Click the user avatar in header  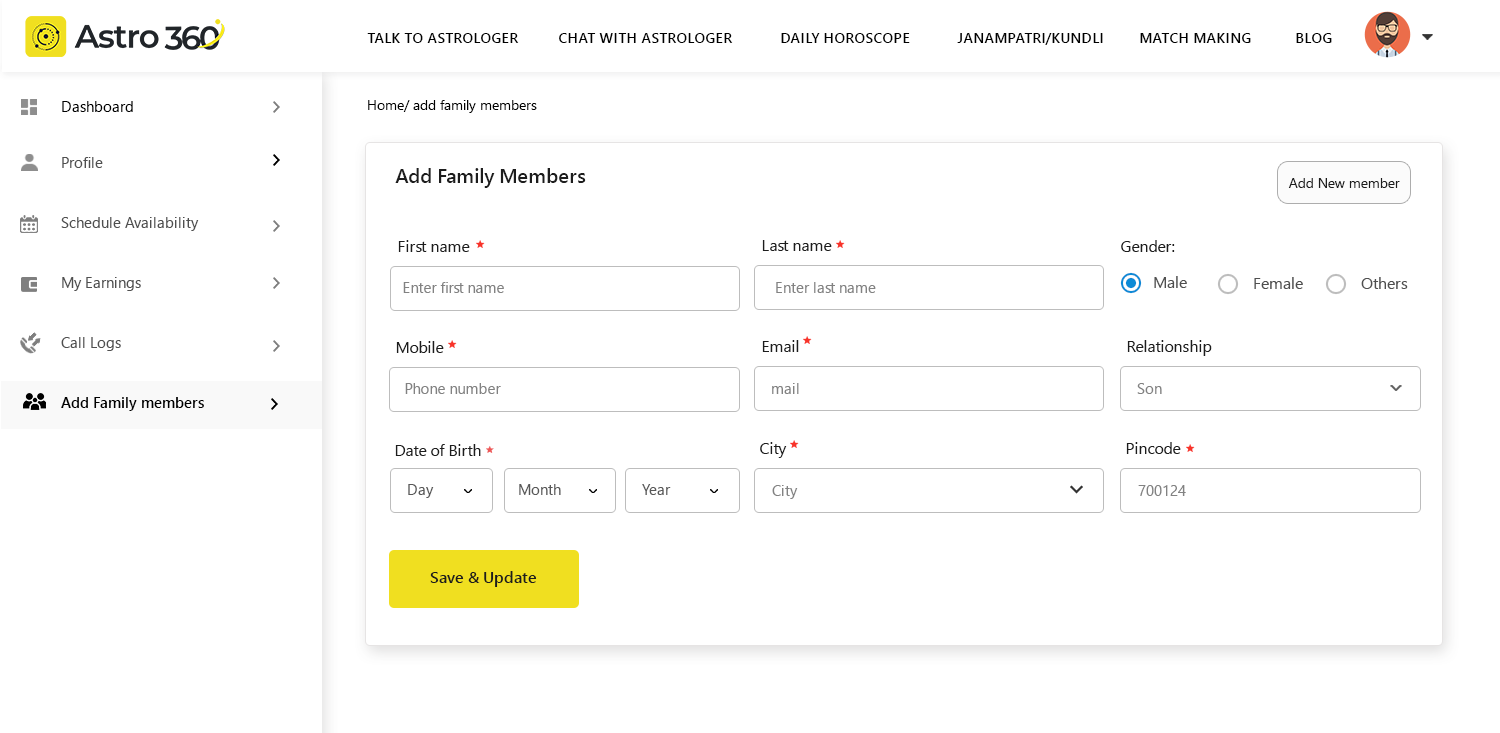coord(1387,35)
